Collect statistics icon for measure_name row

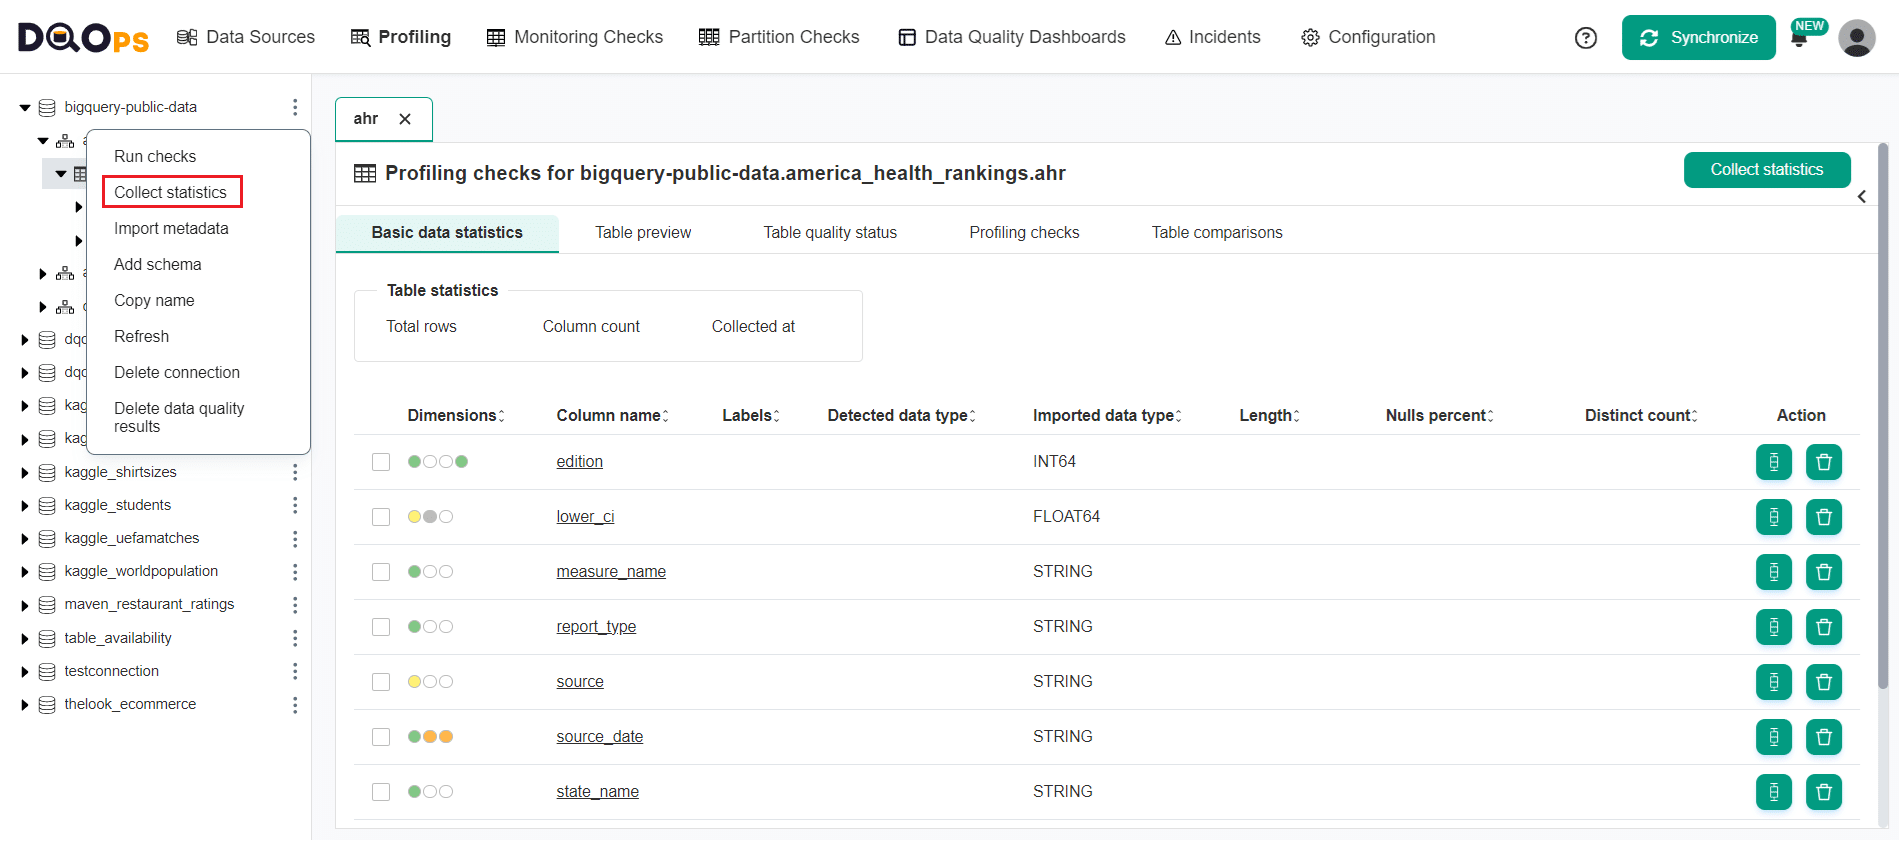pyautogui.click(x=1773, y=572)
